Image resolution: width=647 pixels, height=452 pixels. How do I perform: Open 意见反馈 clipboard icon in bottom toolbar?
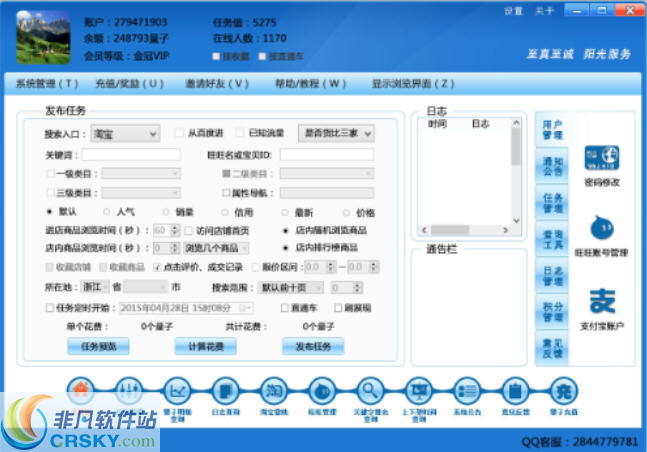click(515, 390)
